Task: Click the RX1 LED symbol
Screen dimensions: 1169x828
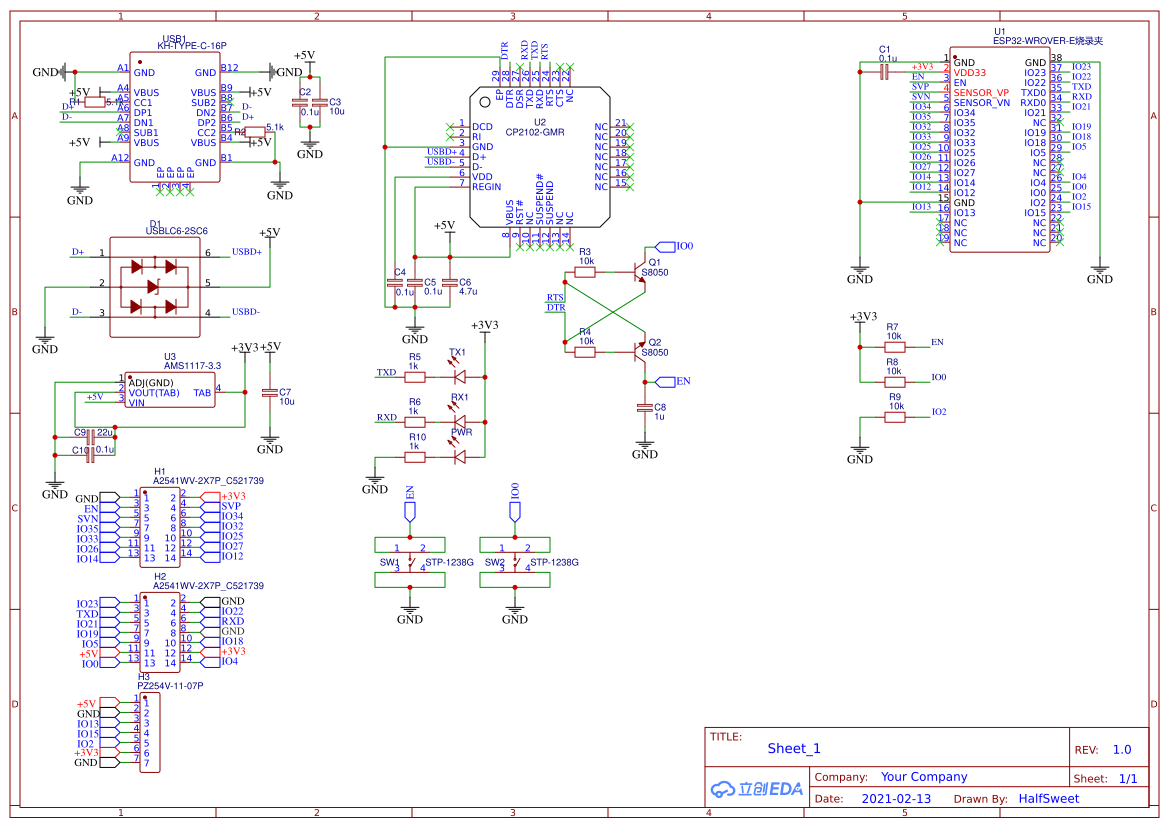Action: point(459,417)
